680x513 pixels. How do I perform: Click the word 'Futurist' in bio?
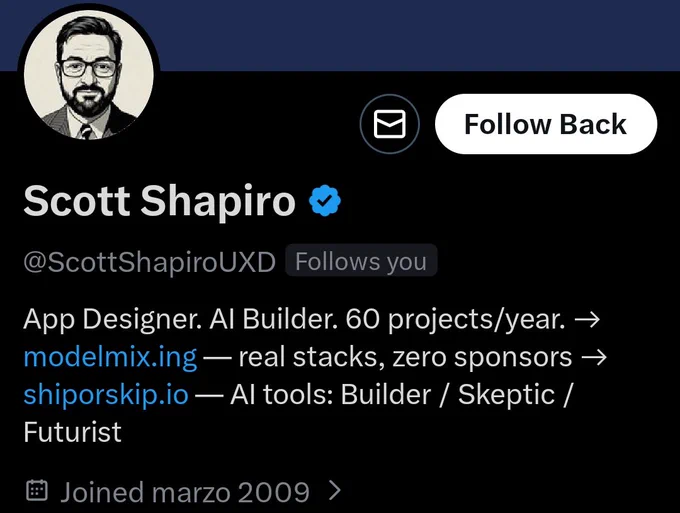coord(72,432)
